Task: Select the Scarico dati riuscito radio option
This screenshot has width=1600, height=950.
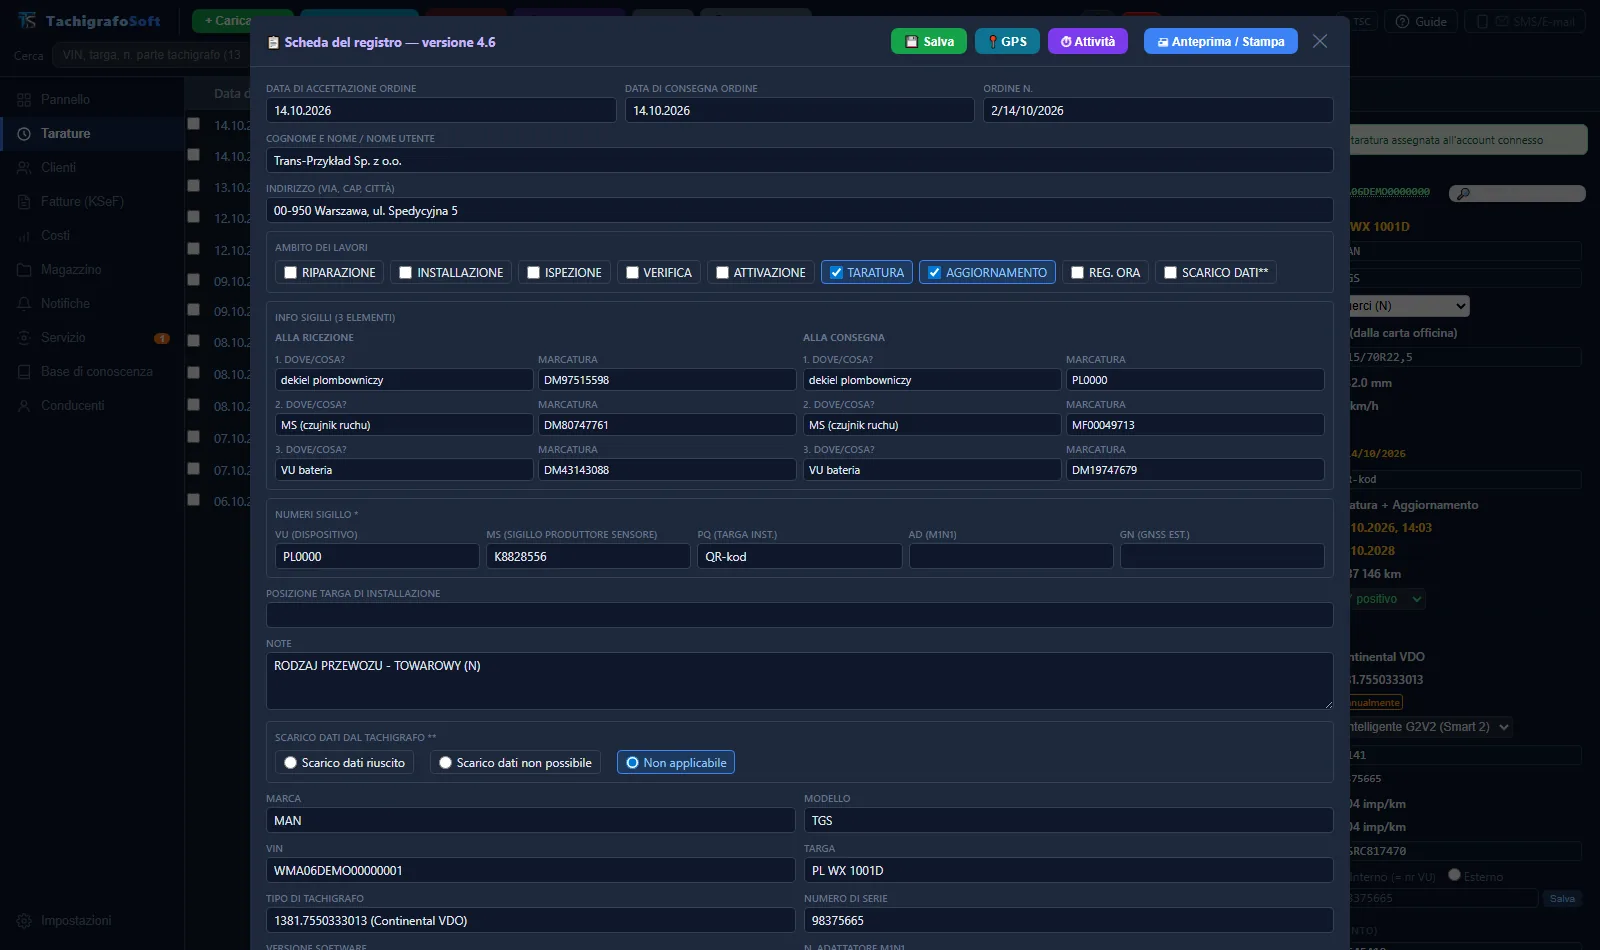Action: point(291,763)
